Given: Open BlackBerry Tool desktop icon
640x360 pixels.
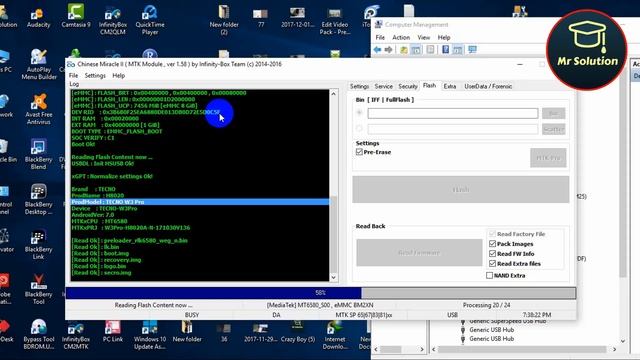Looking at the screenshot, I should 38,289.
